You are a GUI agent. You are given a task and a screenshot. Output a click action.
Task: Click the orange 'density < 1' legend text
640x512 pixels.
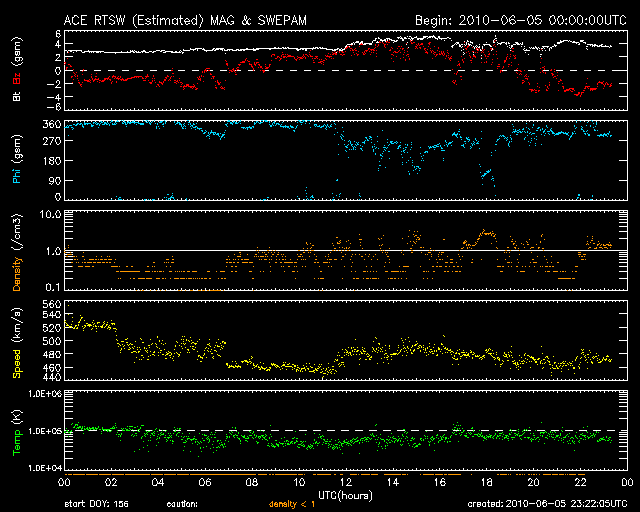click(290, 505)
